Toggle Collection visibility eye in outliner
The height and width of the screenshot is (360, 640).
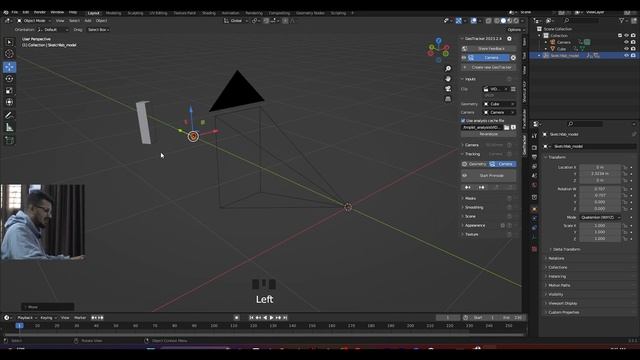tap(626, 36)
